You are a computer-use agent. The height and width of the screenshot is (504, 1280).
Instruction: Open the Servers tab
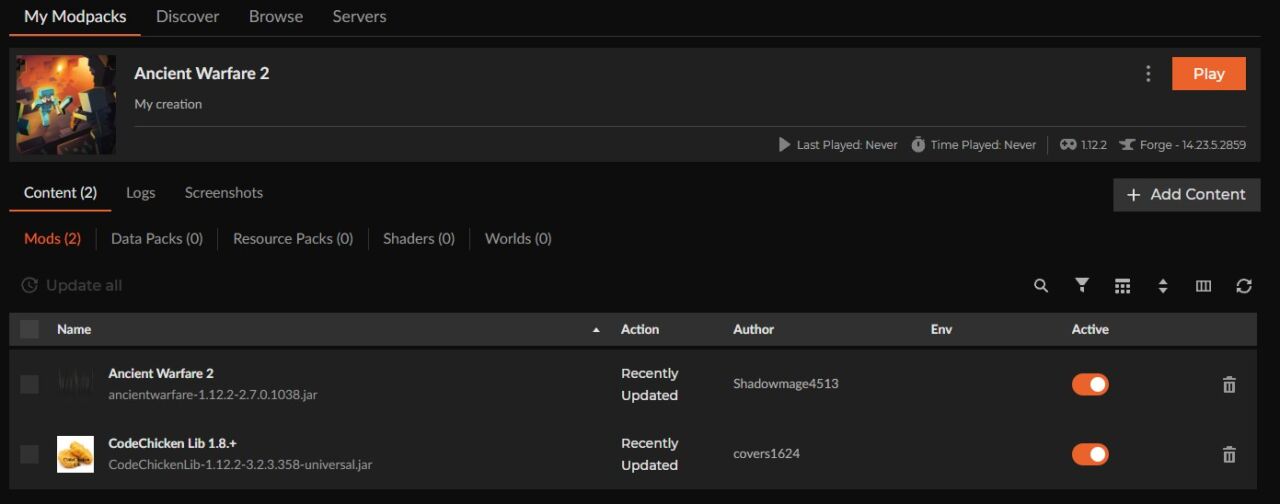[x=359, y=17]
